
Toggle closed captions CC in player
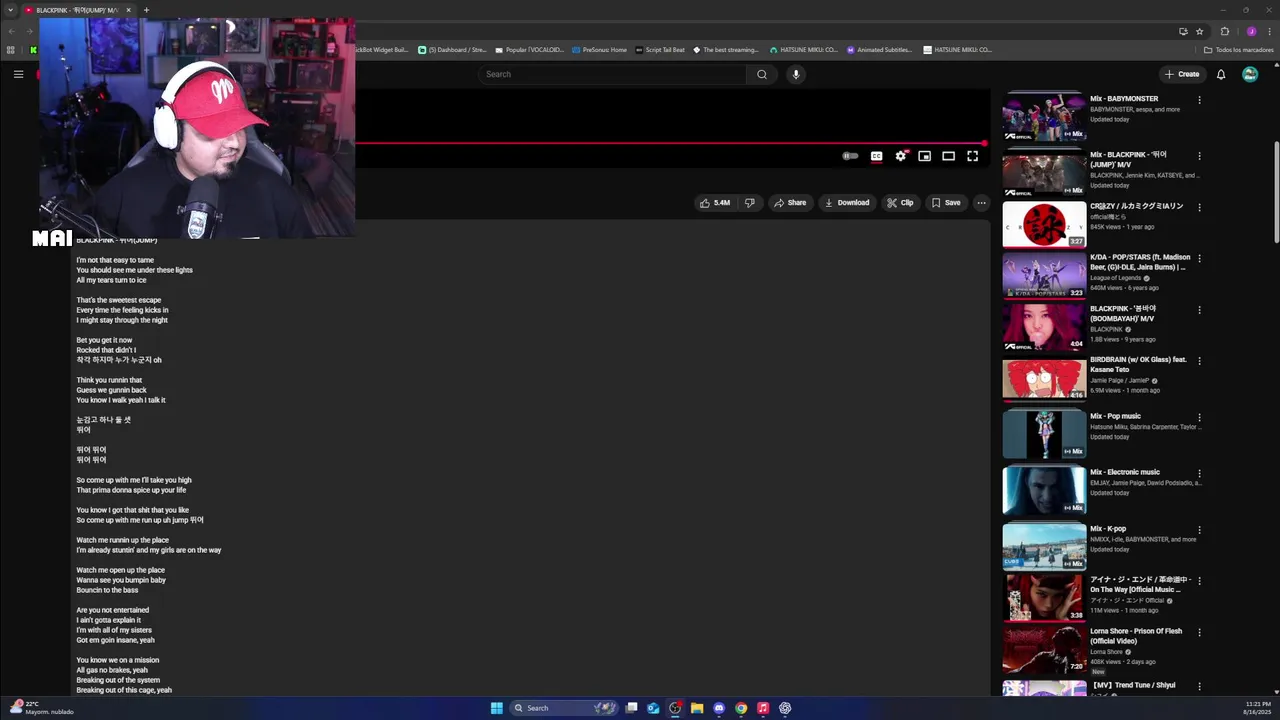click(x=876, y=156)
